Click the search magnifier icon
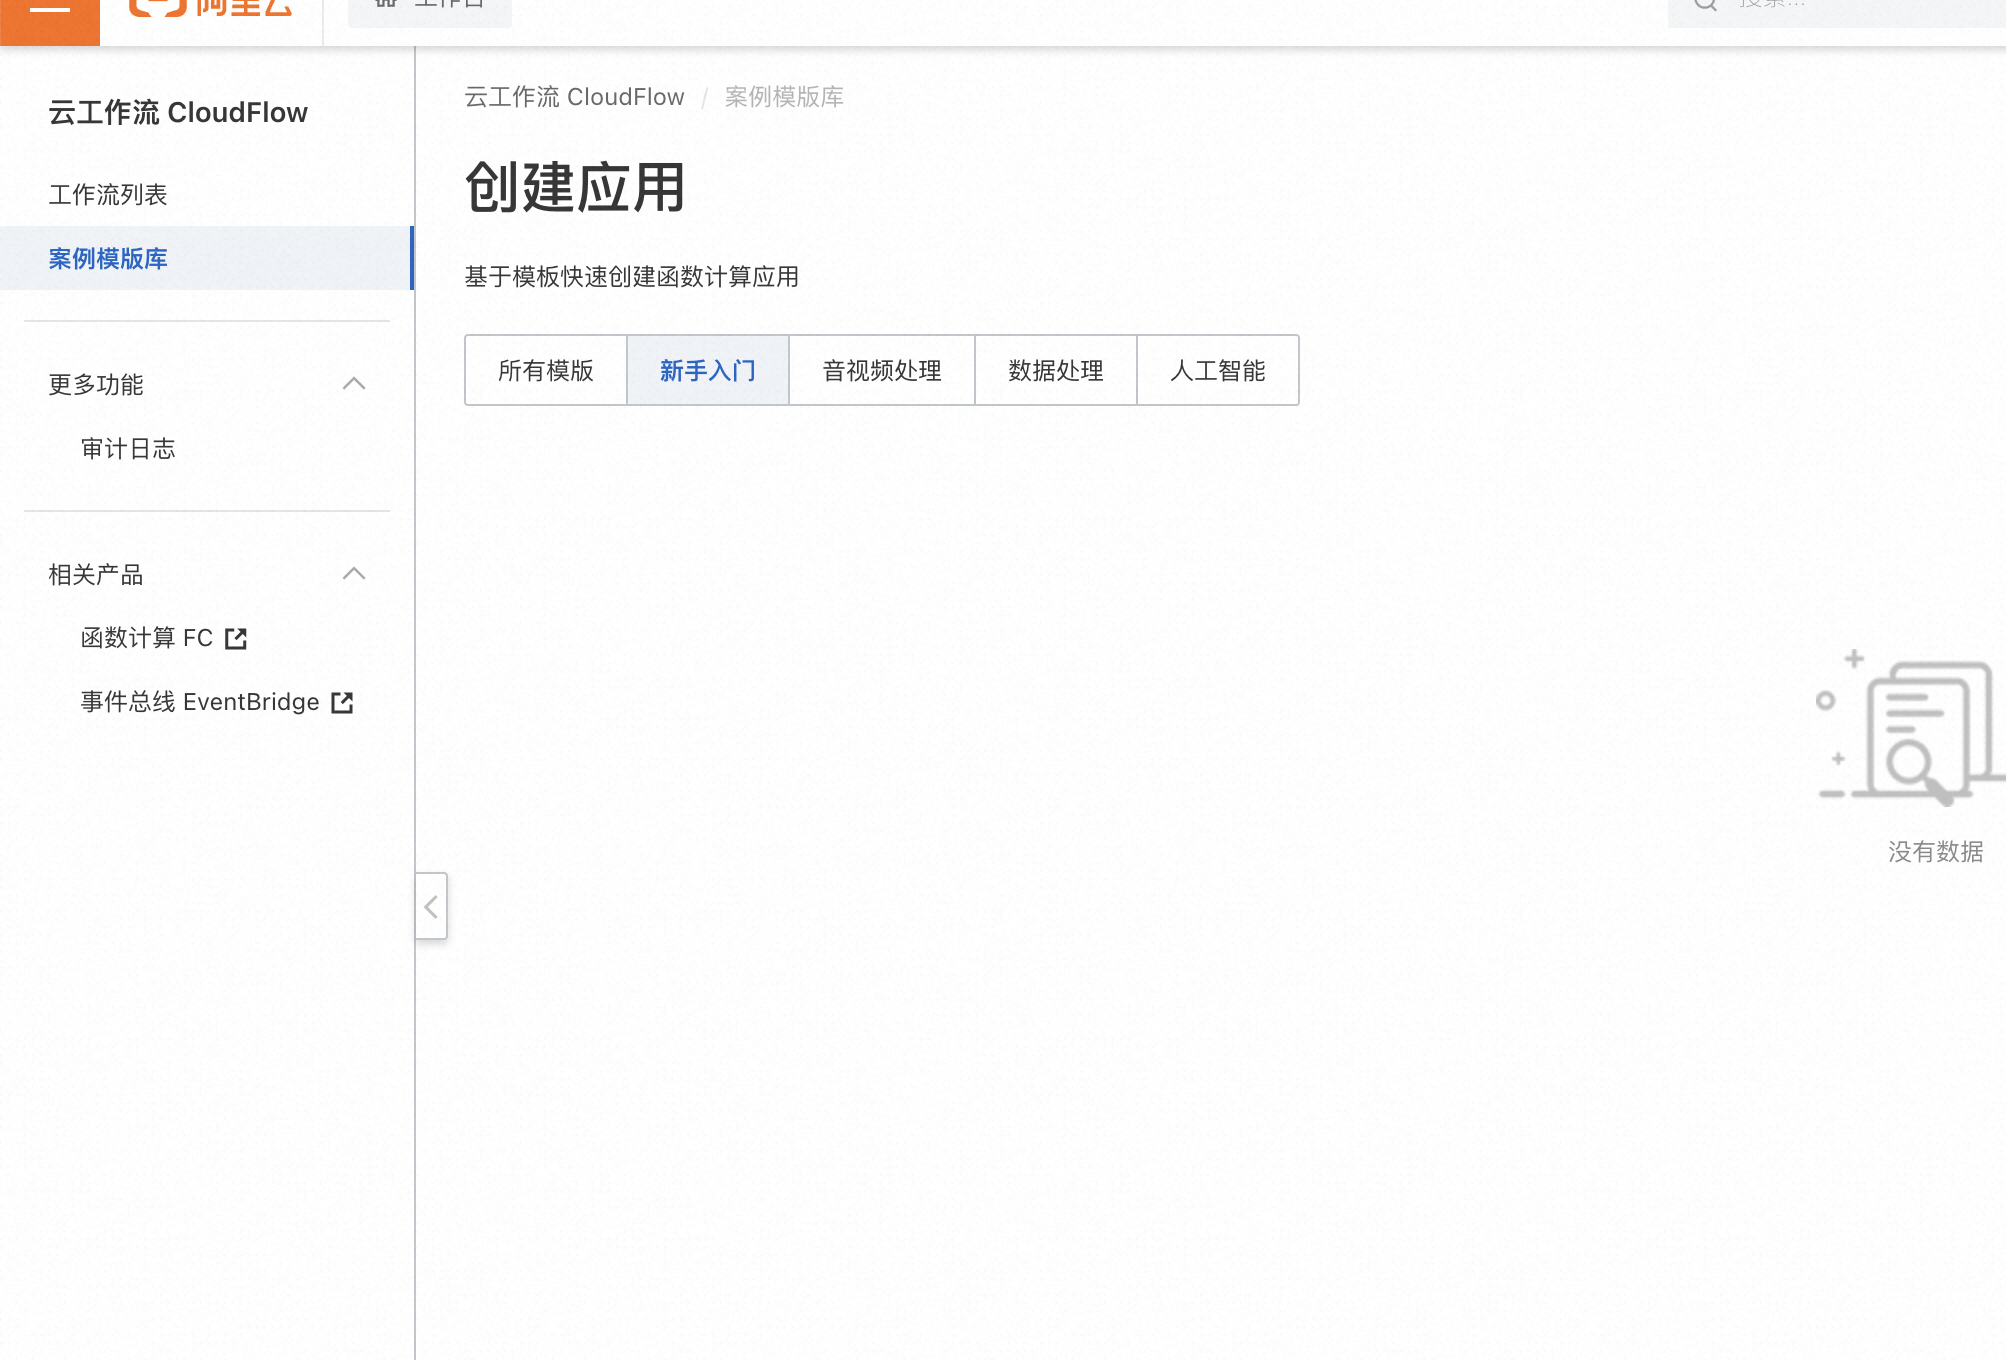 [x=1706, y=5]
